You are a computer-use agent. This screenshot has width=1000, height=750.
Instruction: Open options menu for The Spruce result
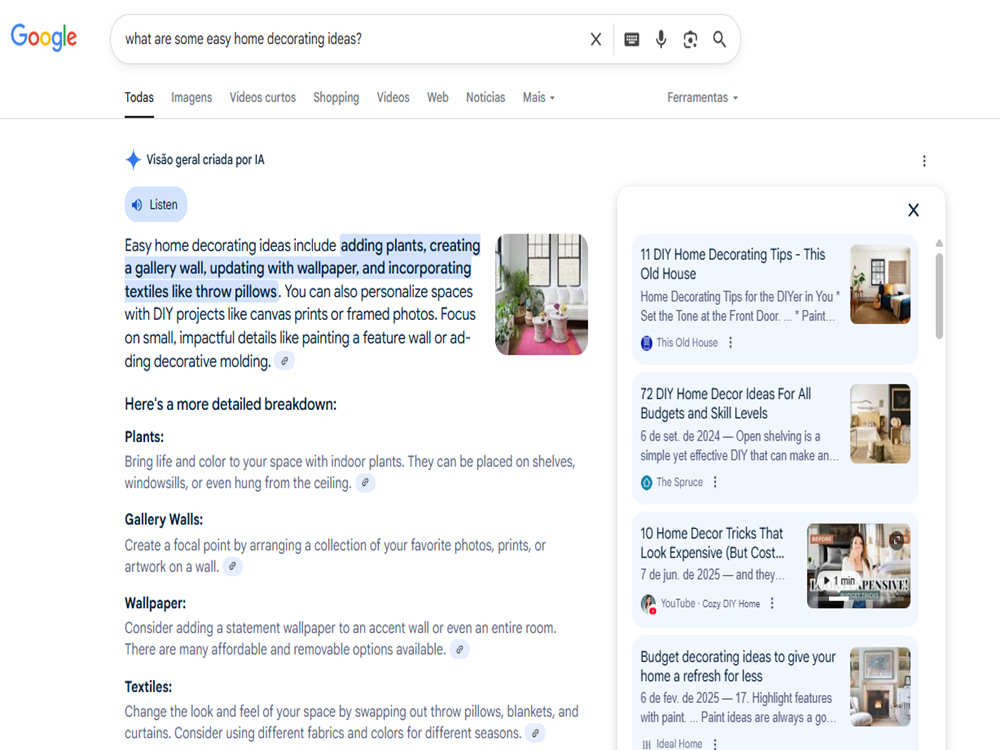point(715,482)
